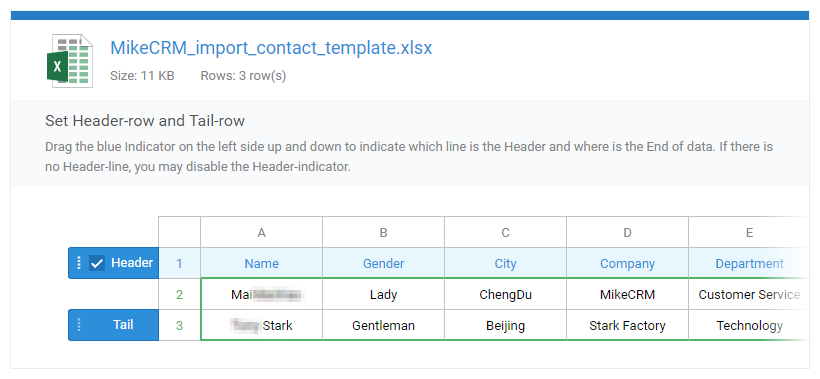Click the Header indicator drag handle dots

click(x=79, y=263)
